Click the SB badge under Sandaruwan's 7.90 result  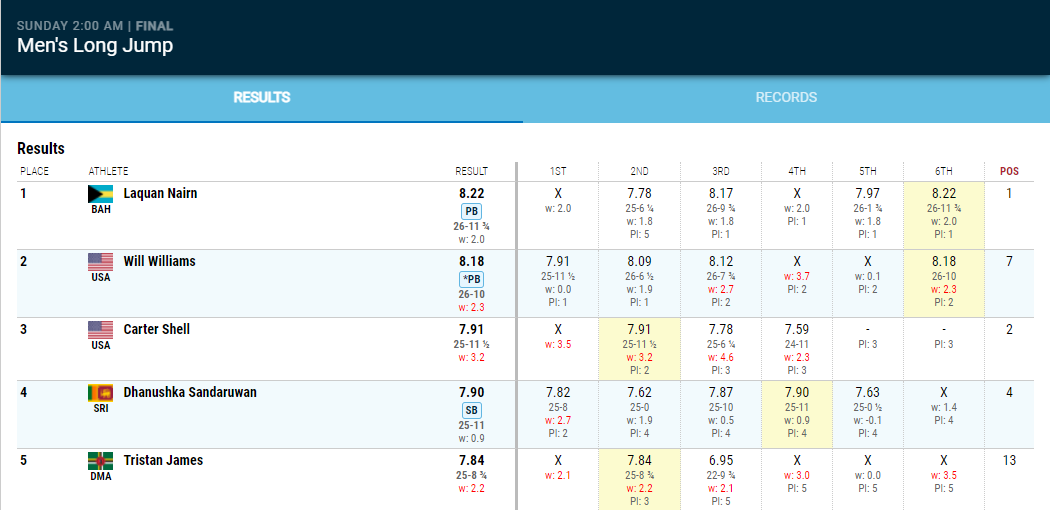point(471,410)
